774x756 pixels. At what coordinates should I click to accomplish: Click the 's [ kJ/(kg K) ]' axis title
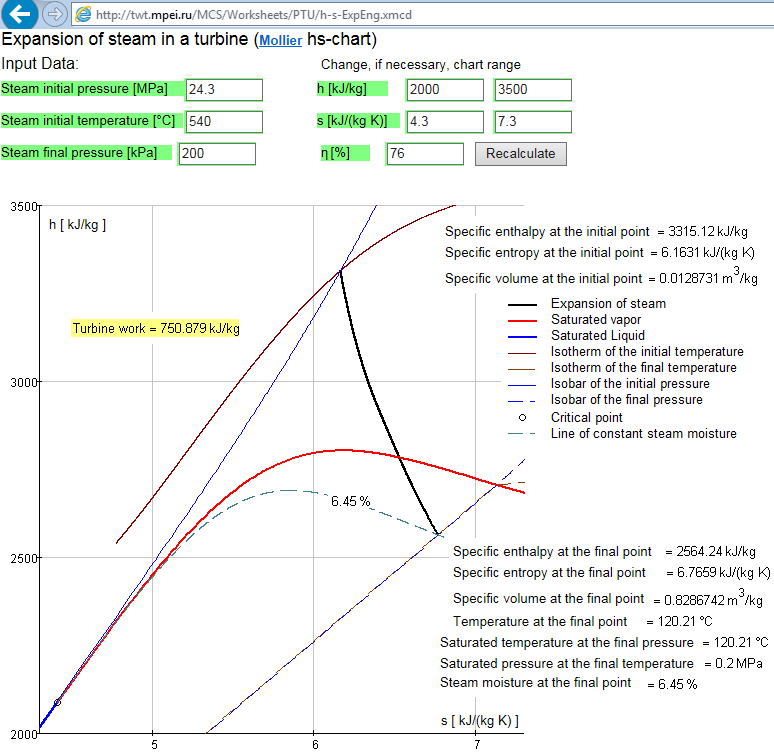click(x=480, y=721)
